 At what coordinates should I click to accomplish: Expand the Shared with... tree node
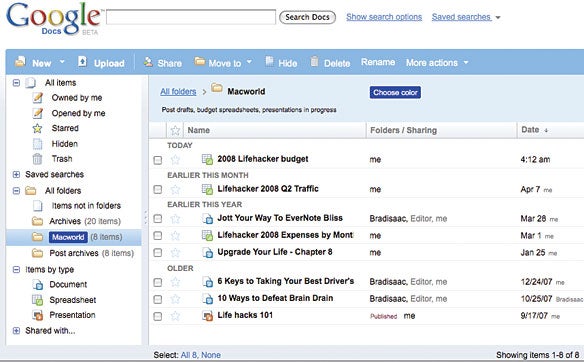(x=16, y=330)
